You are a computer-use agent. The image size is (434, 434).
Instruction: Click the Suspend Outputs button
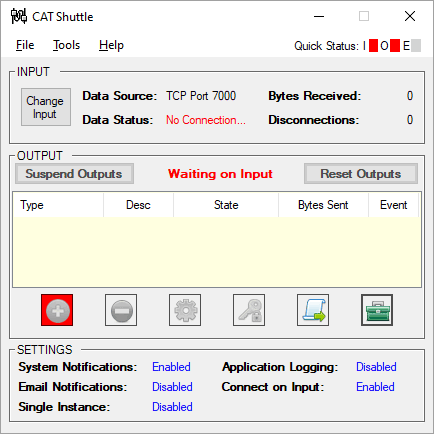tap(74, 174)
